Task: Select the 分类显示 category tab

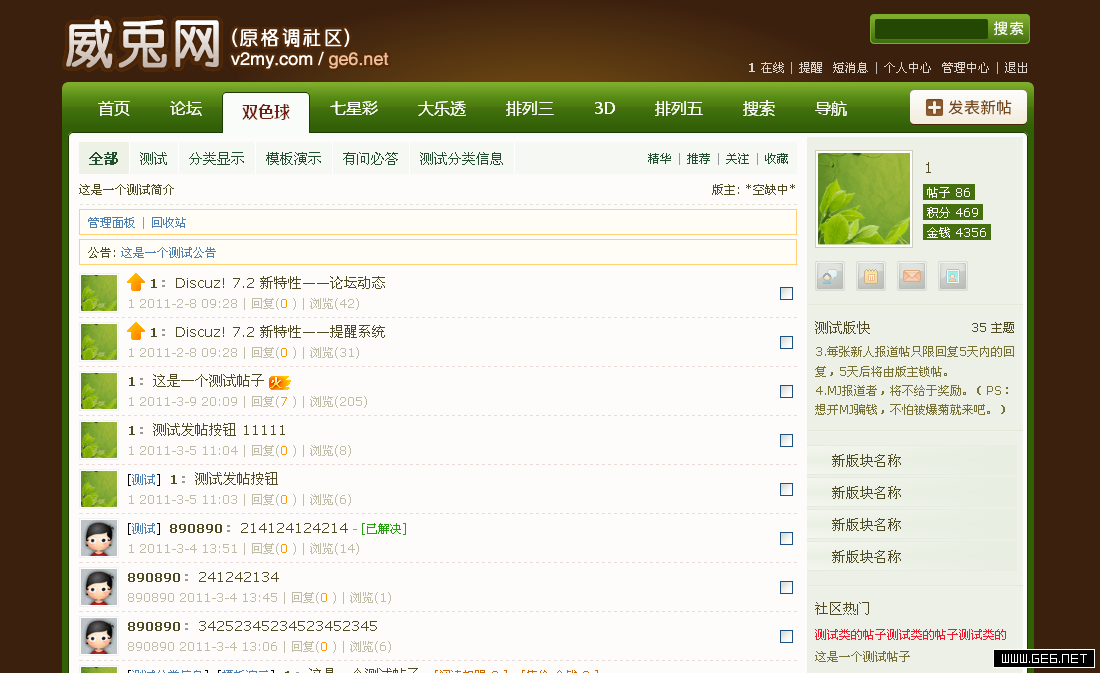Action: click(x=217, y=159)
